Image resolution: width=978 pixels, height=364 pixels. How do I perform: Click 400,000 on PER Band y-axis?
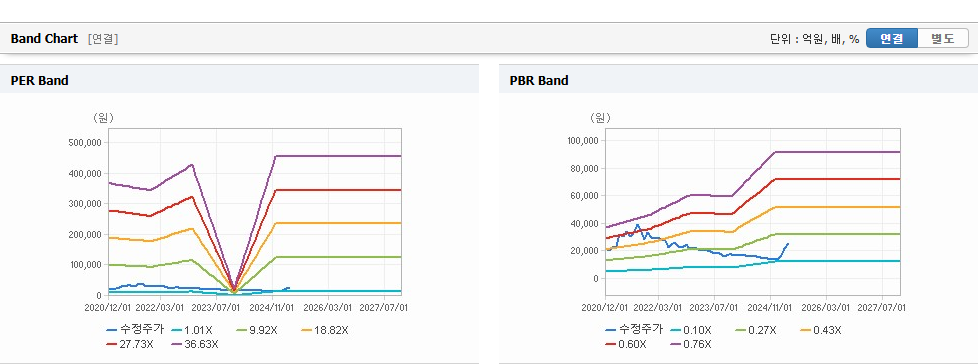click(85, 173)
